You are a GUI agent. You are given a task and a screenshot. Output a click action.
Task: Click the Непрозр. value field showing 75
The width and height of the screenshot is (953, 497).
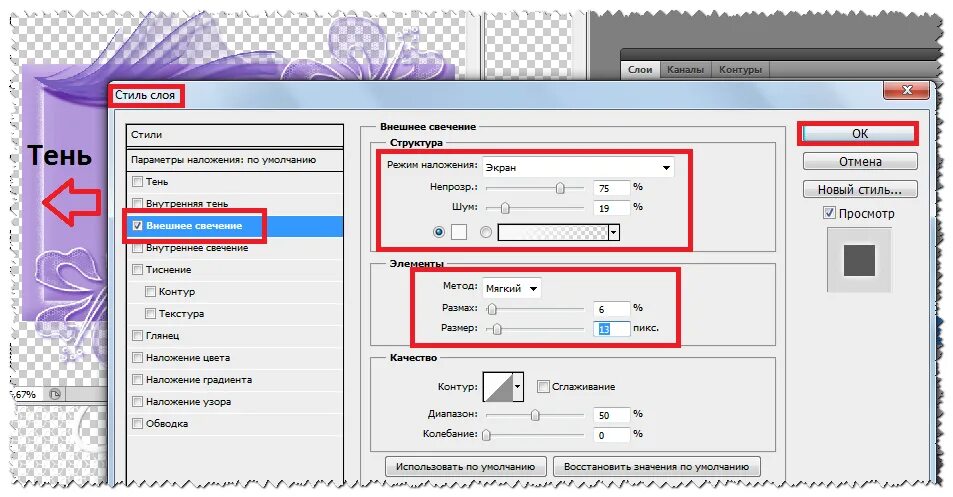pyautogui.click(x=611, y=188)
